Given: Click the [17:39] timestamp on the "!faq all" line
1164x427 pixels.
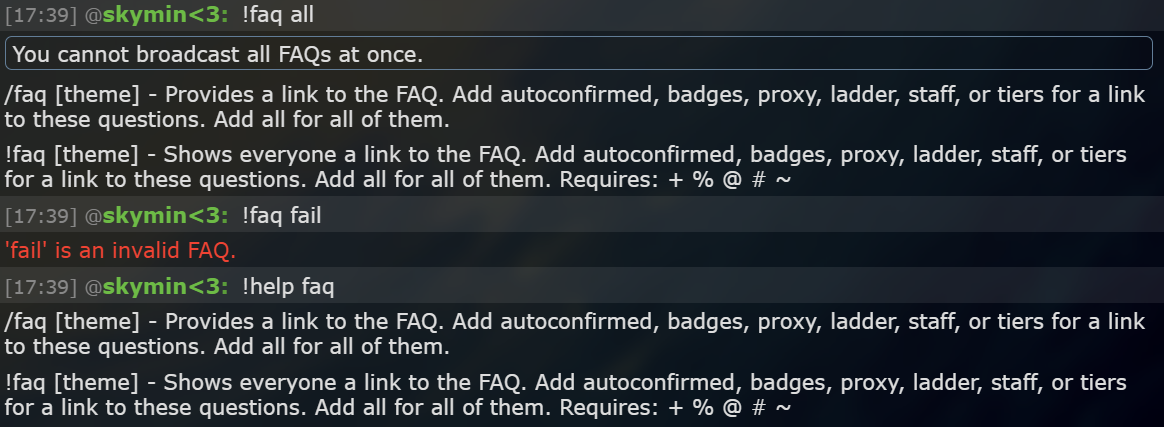Looking at the screenshot, I should tap(41, 15).
